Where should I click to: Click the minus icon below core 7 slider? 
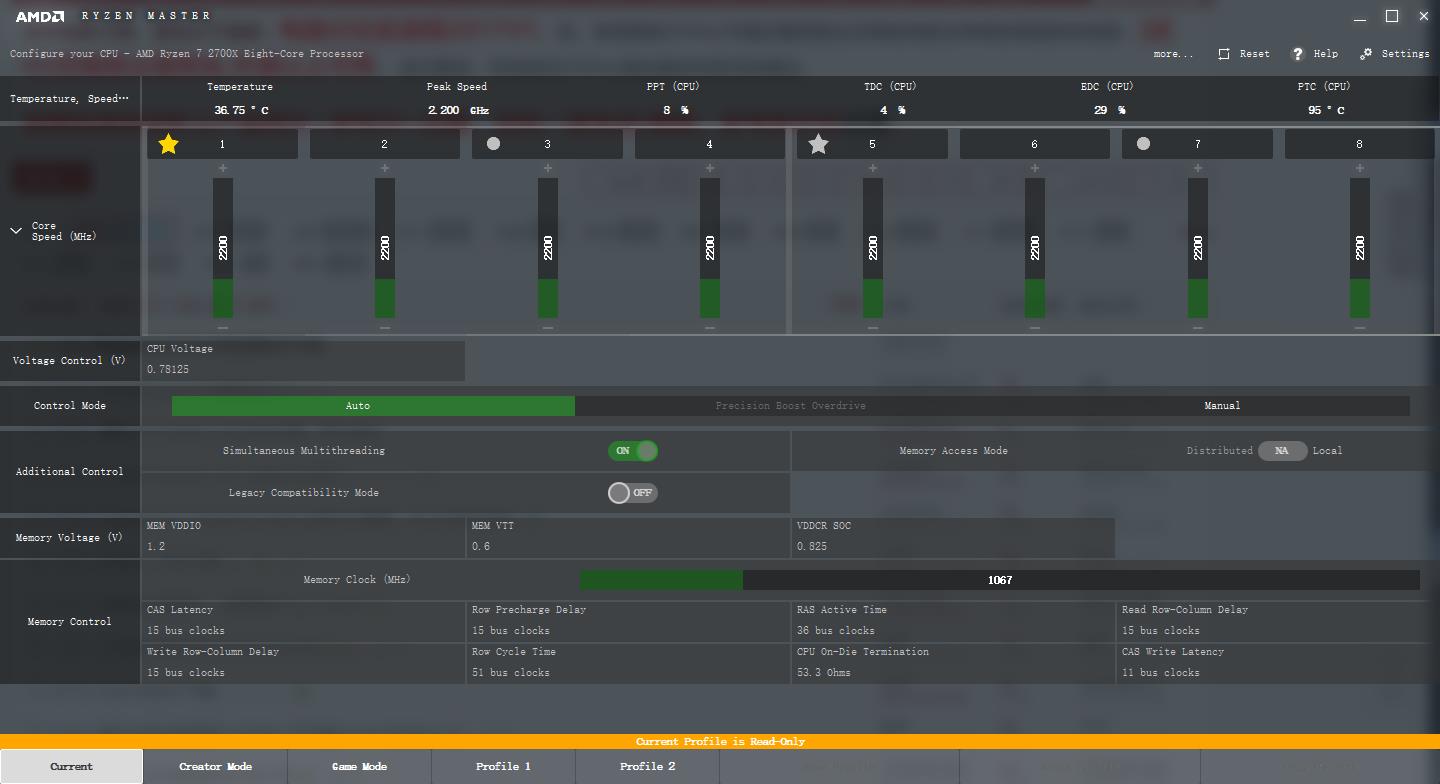[1198, 328]
